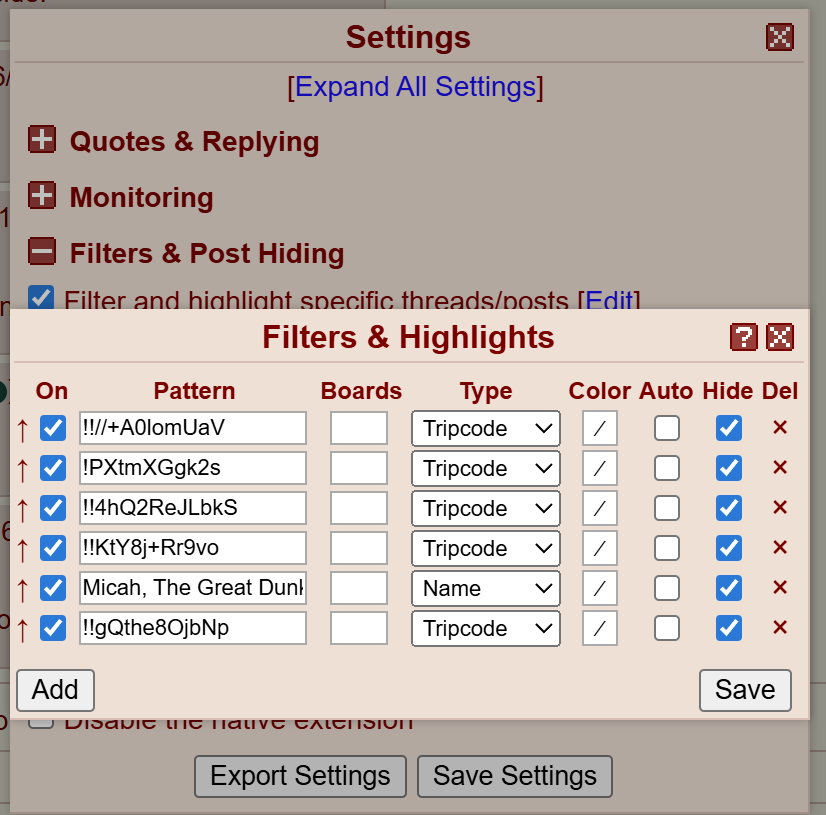
Task: Enable Auto for !!//+A0lomUaV filter
Action: point(667,428)
